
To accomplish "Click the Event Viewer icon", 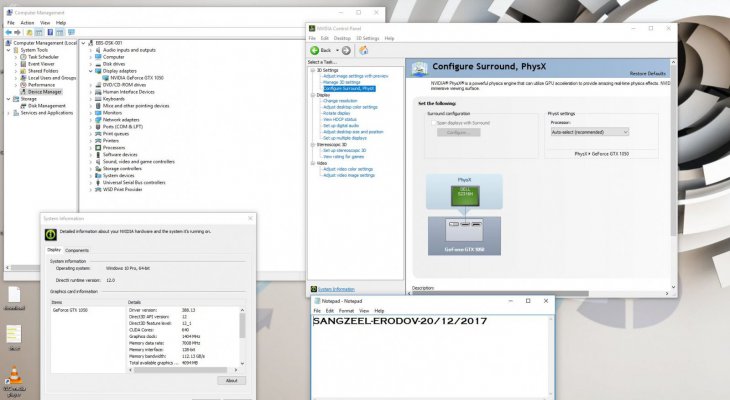I will point(23,64).
